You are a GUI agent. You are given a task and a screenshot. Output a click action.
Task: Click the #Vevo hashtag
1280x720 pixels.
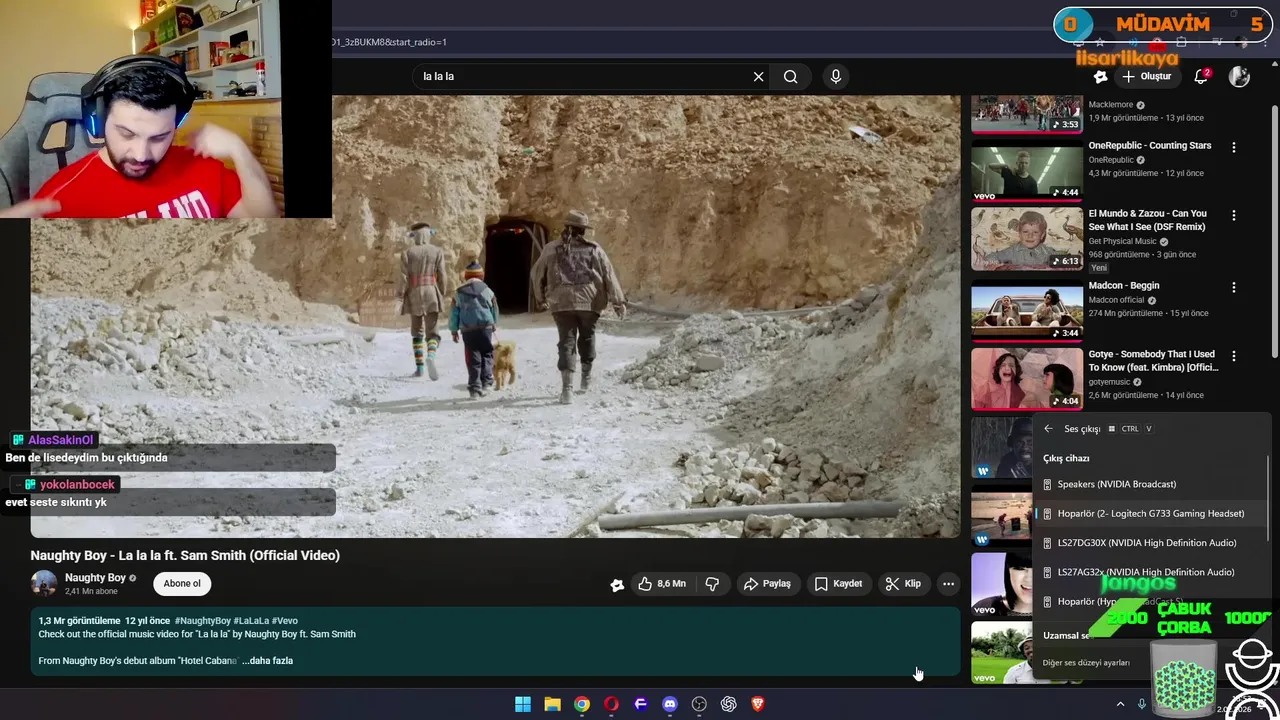(x=284, y=621)
